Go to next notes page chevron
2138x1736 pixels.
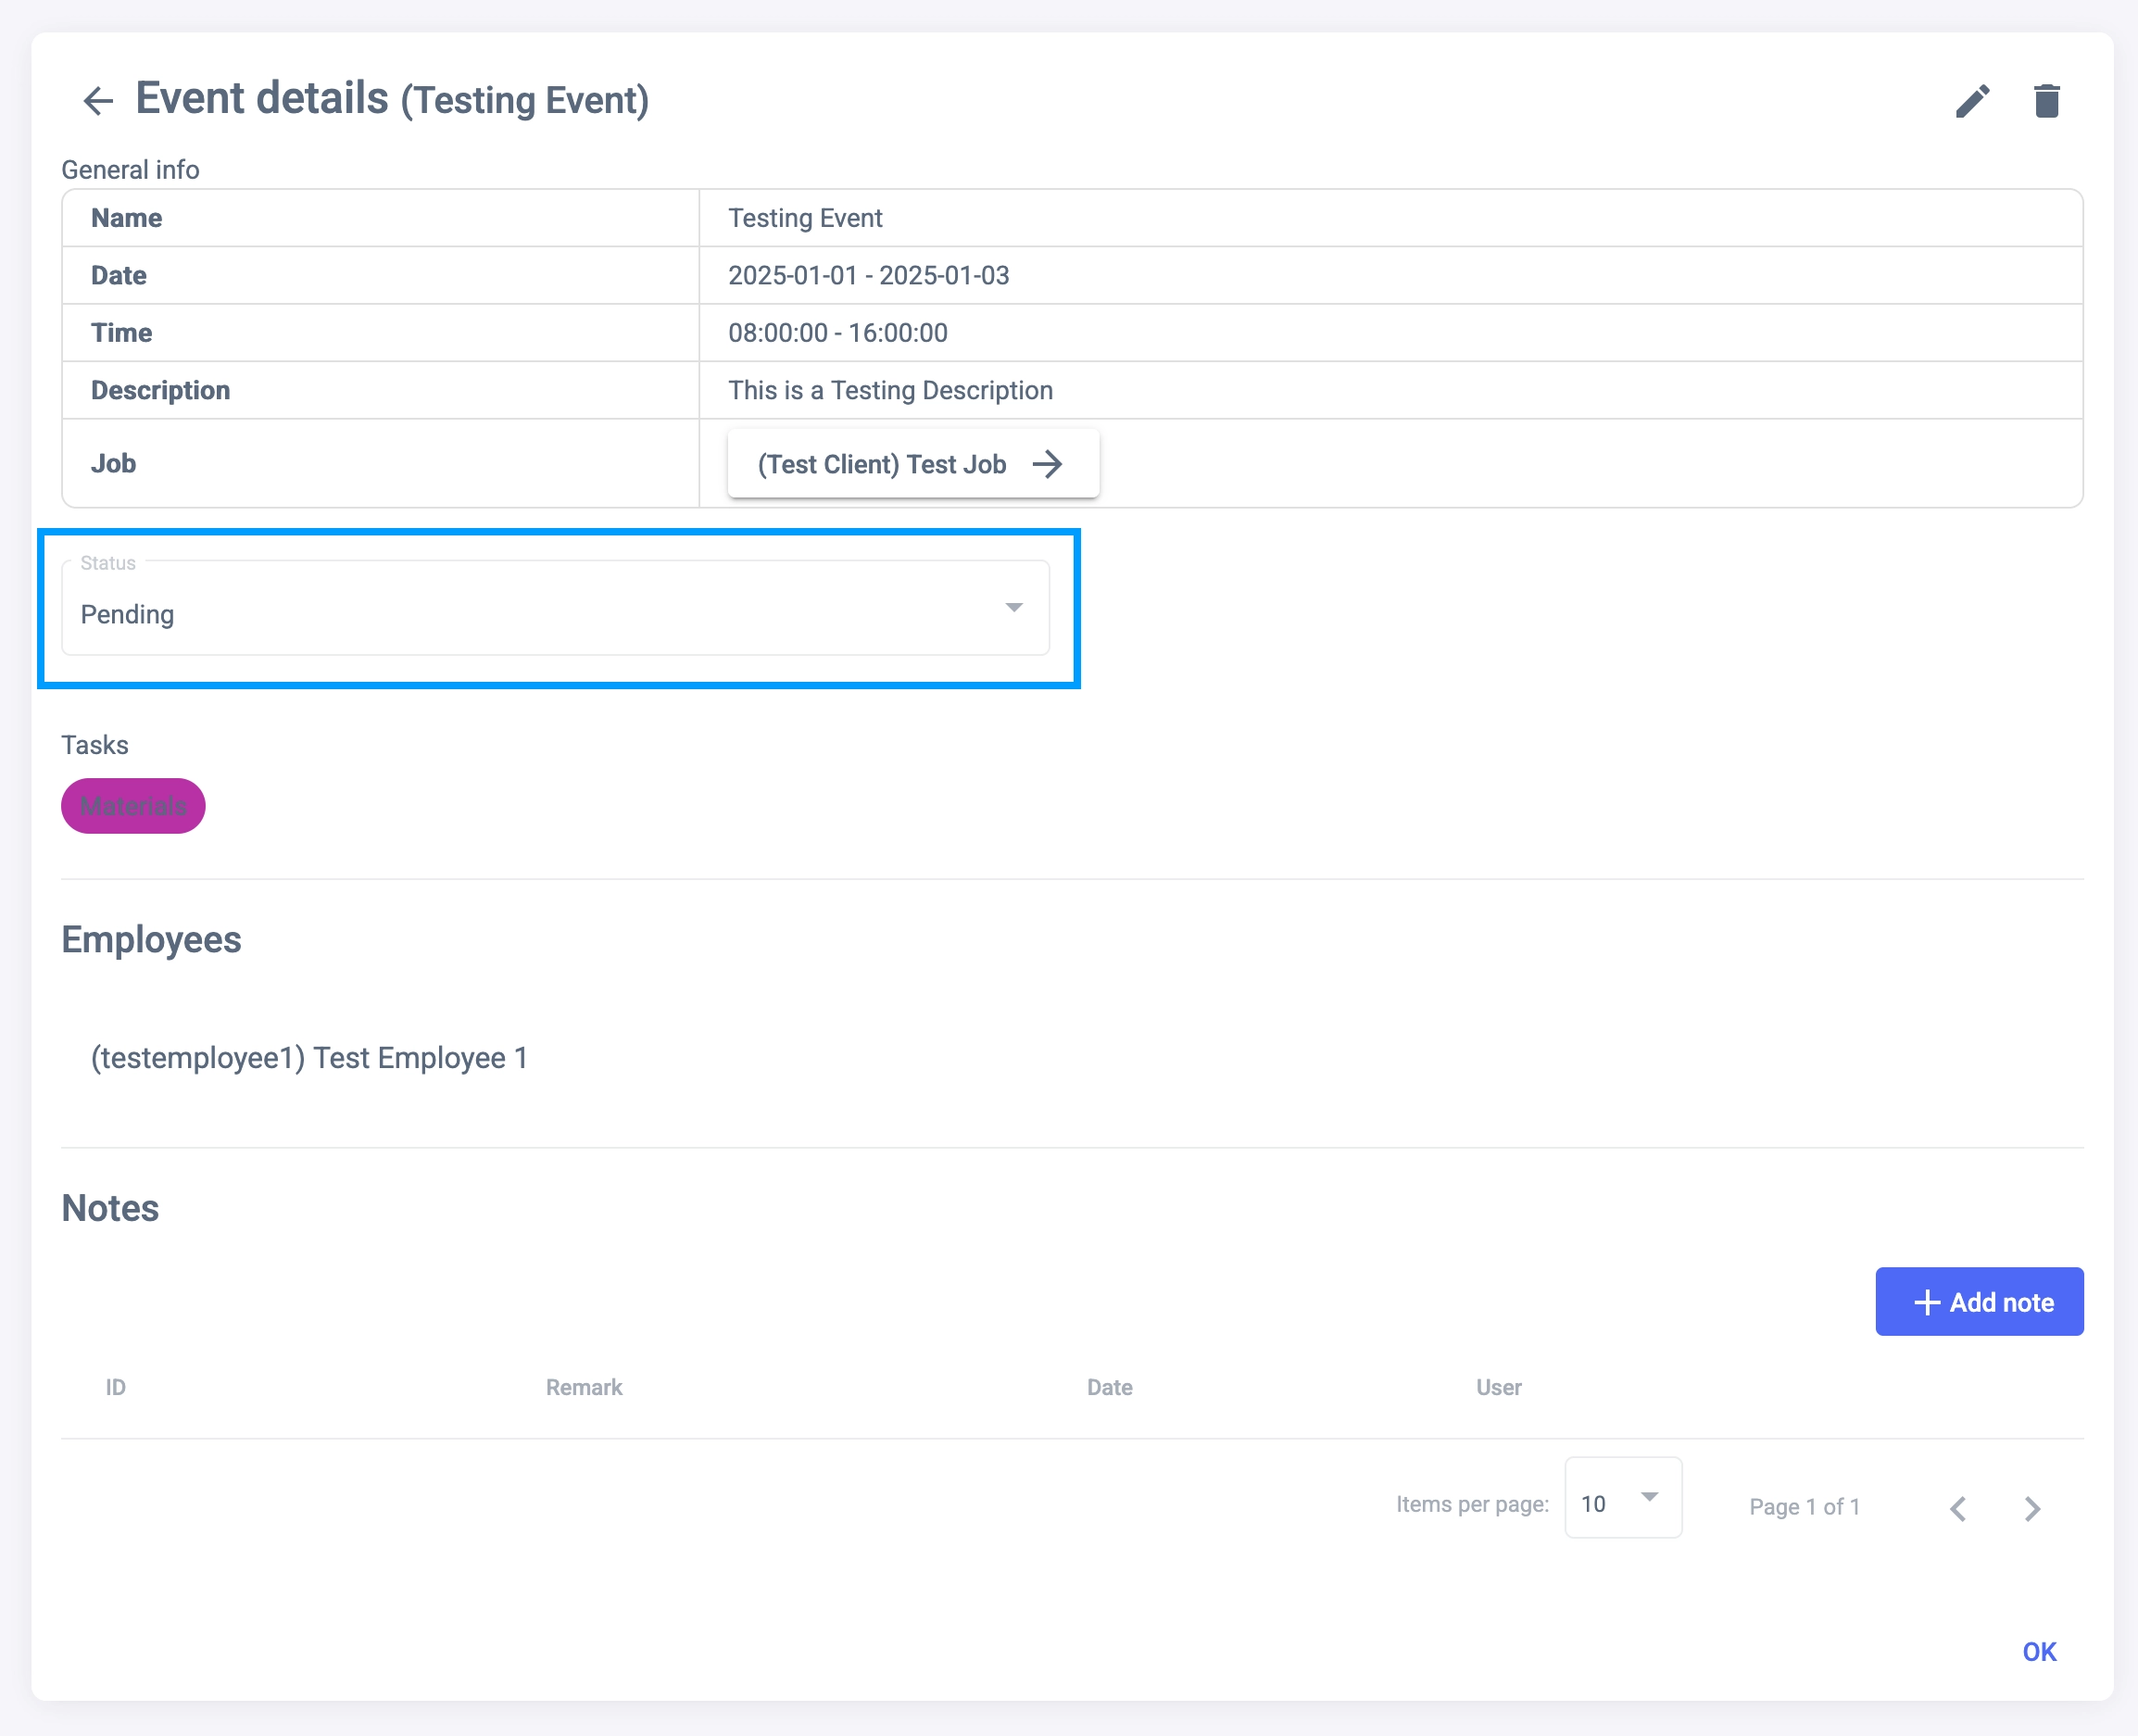(x=2032, y=1508)
